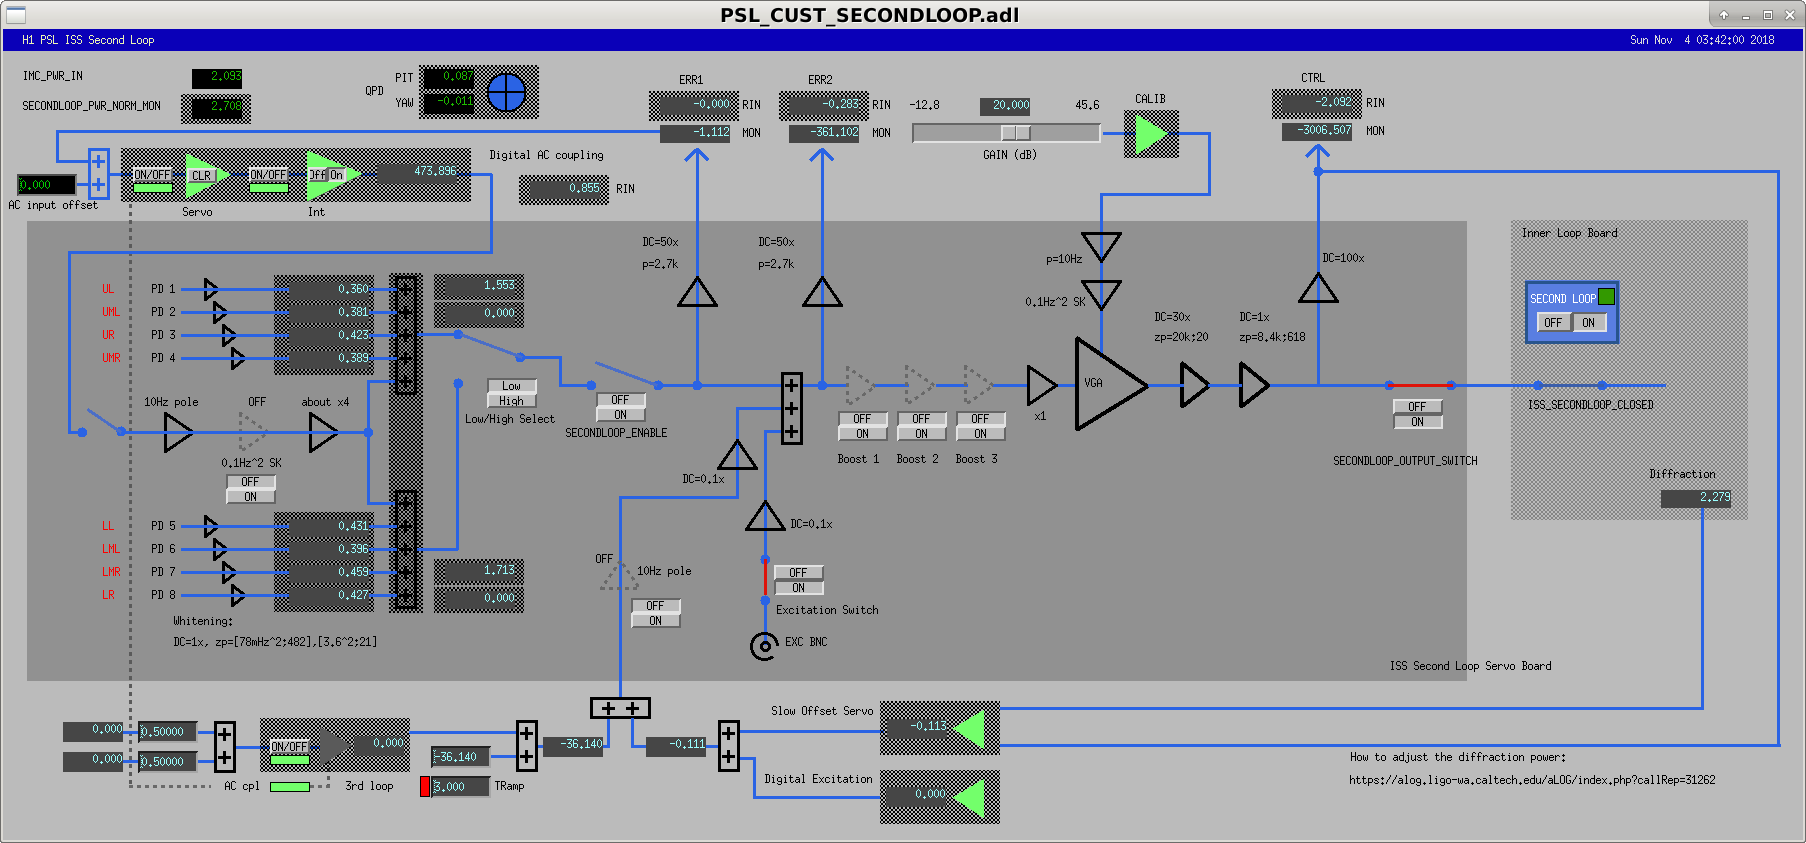The width and height of the screenshot is (1806, 843).
Task: Click the Servo ON/OFF button
Action: tap(153, 175)
